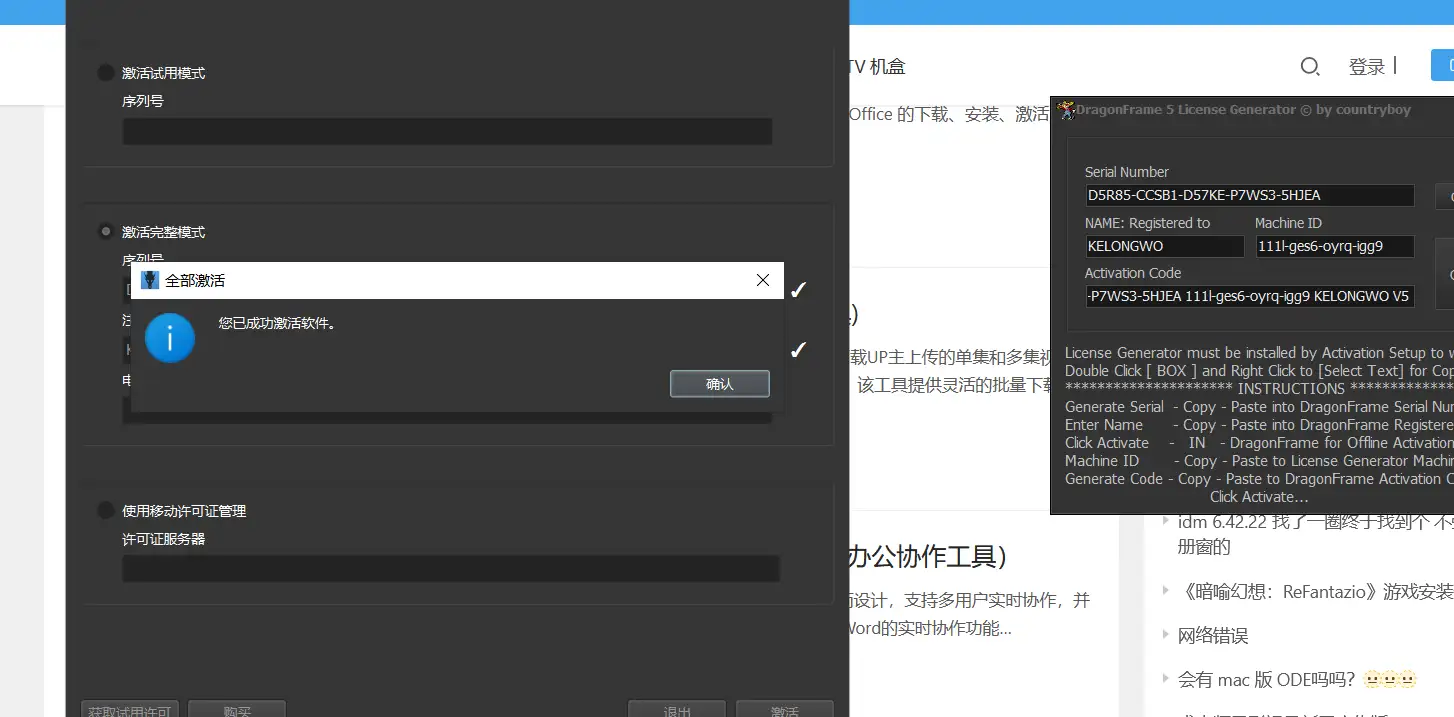The height and width of the screenshot is (717, 1454).
Task: Click the checkmark beside the serial number field
Action: (798, 290)
